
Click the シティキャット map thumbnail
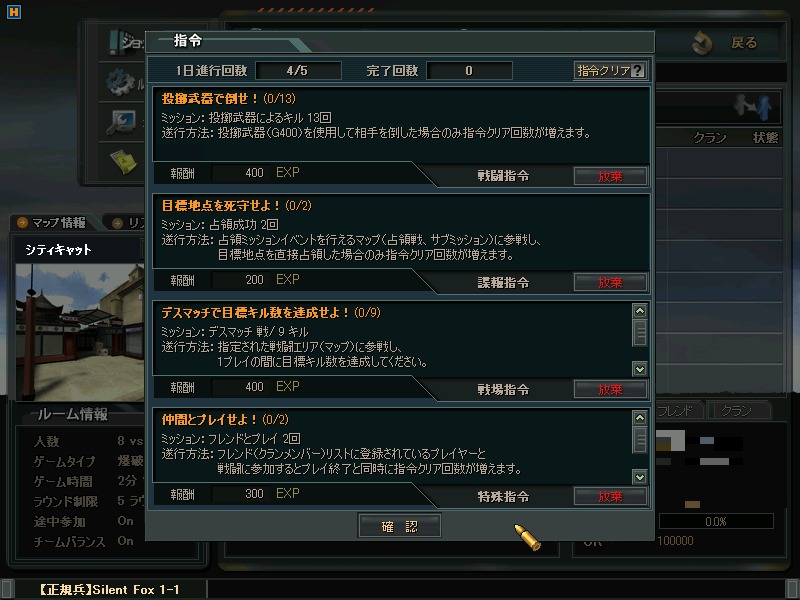tap(80, 332)
